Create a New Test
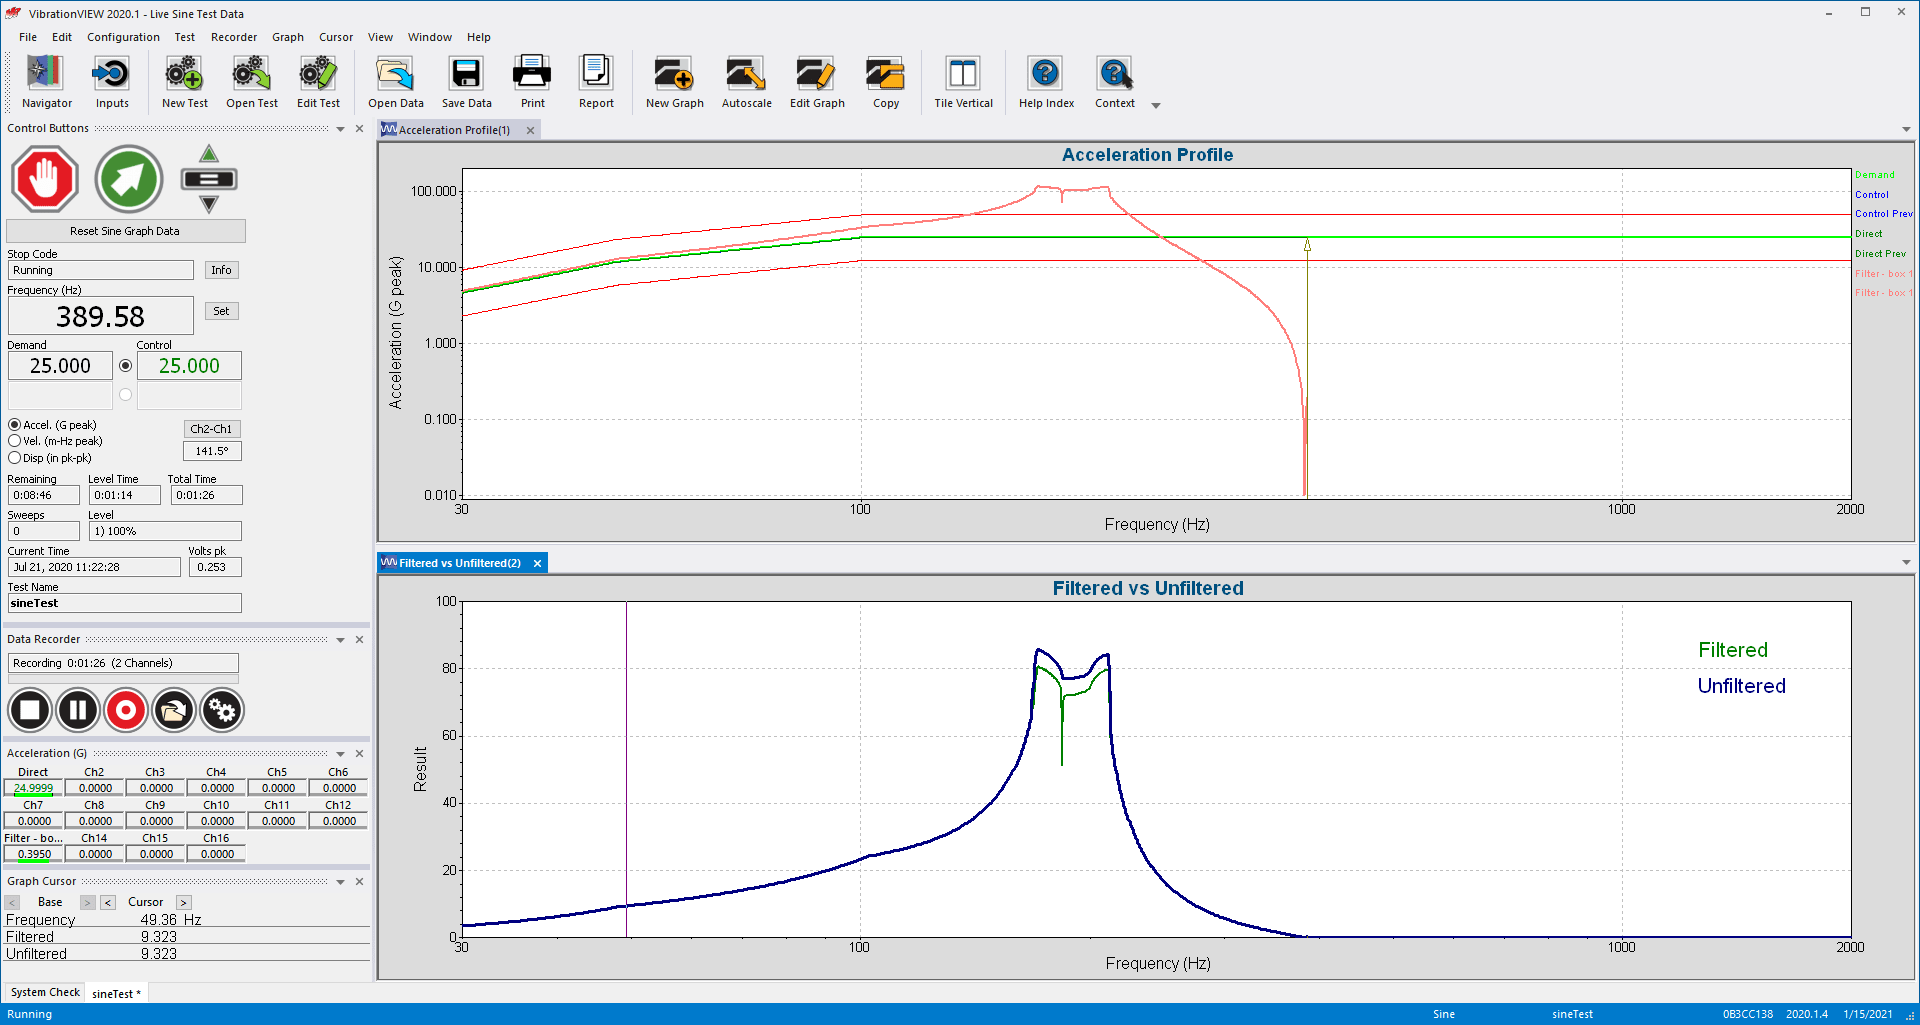Viewport: 1920px width, 1025px height. coord(185,82)
